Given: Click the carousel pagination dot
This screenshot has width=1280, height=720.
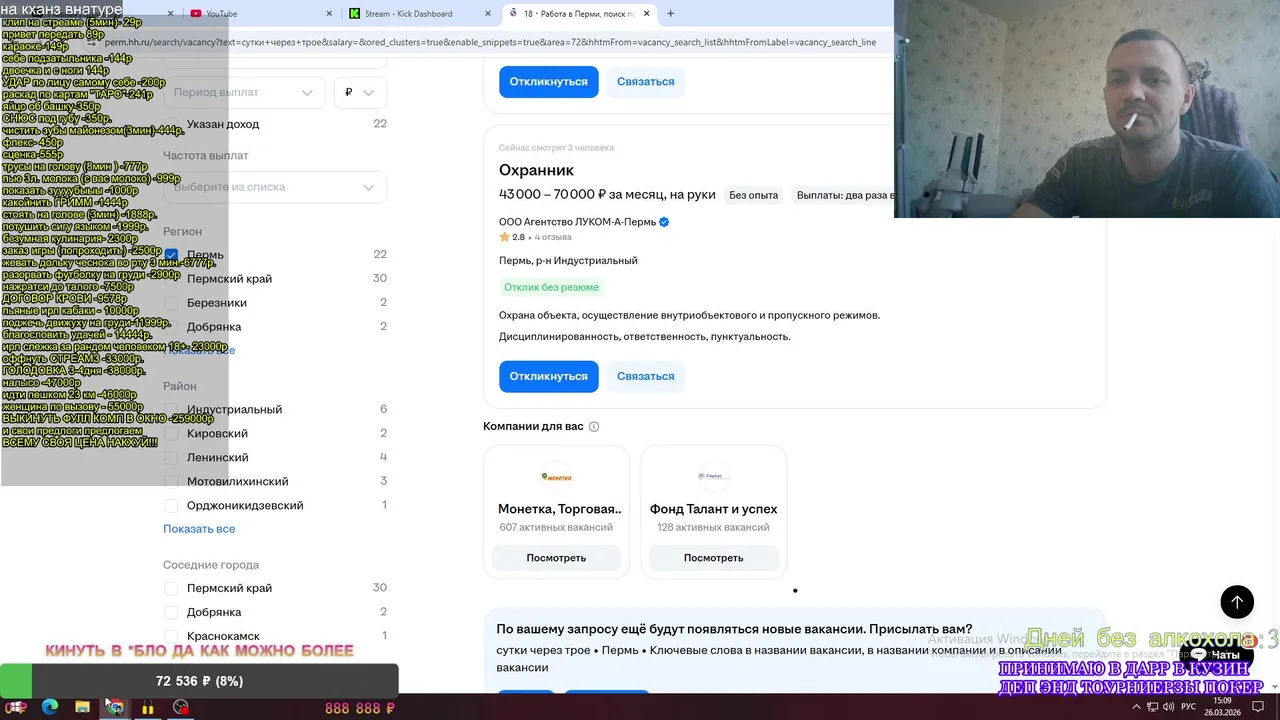Looking at the screenshot, I should click(x=795, y=591).
